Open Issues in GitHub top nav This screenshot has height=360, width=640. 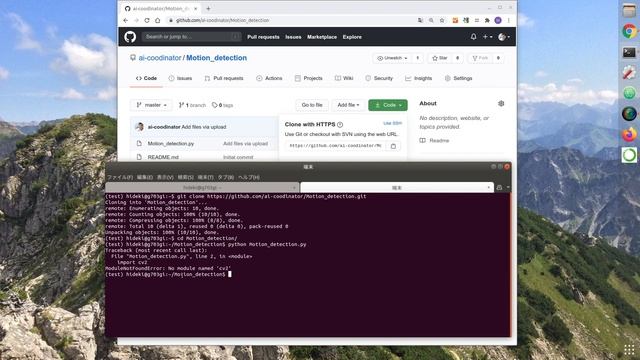(293, 37)
